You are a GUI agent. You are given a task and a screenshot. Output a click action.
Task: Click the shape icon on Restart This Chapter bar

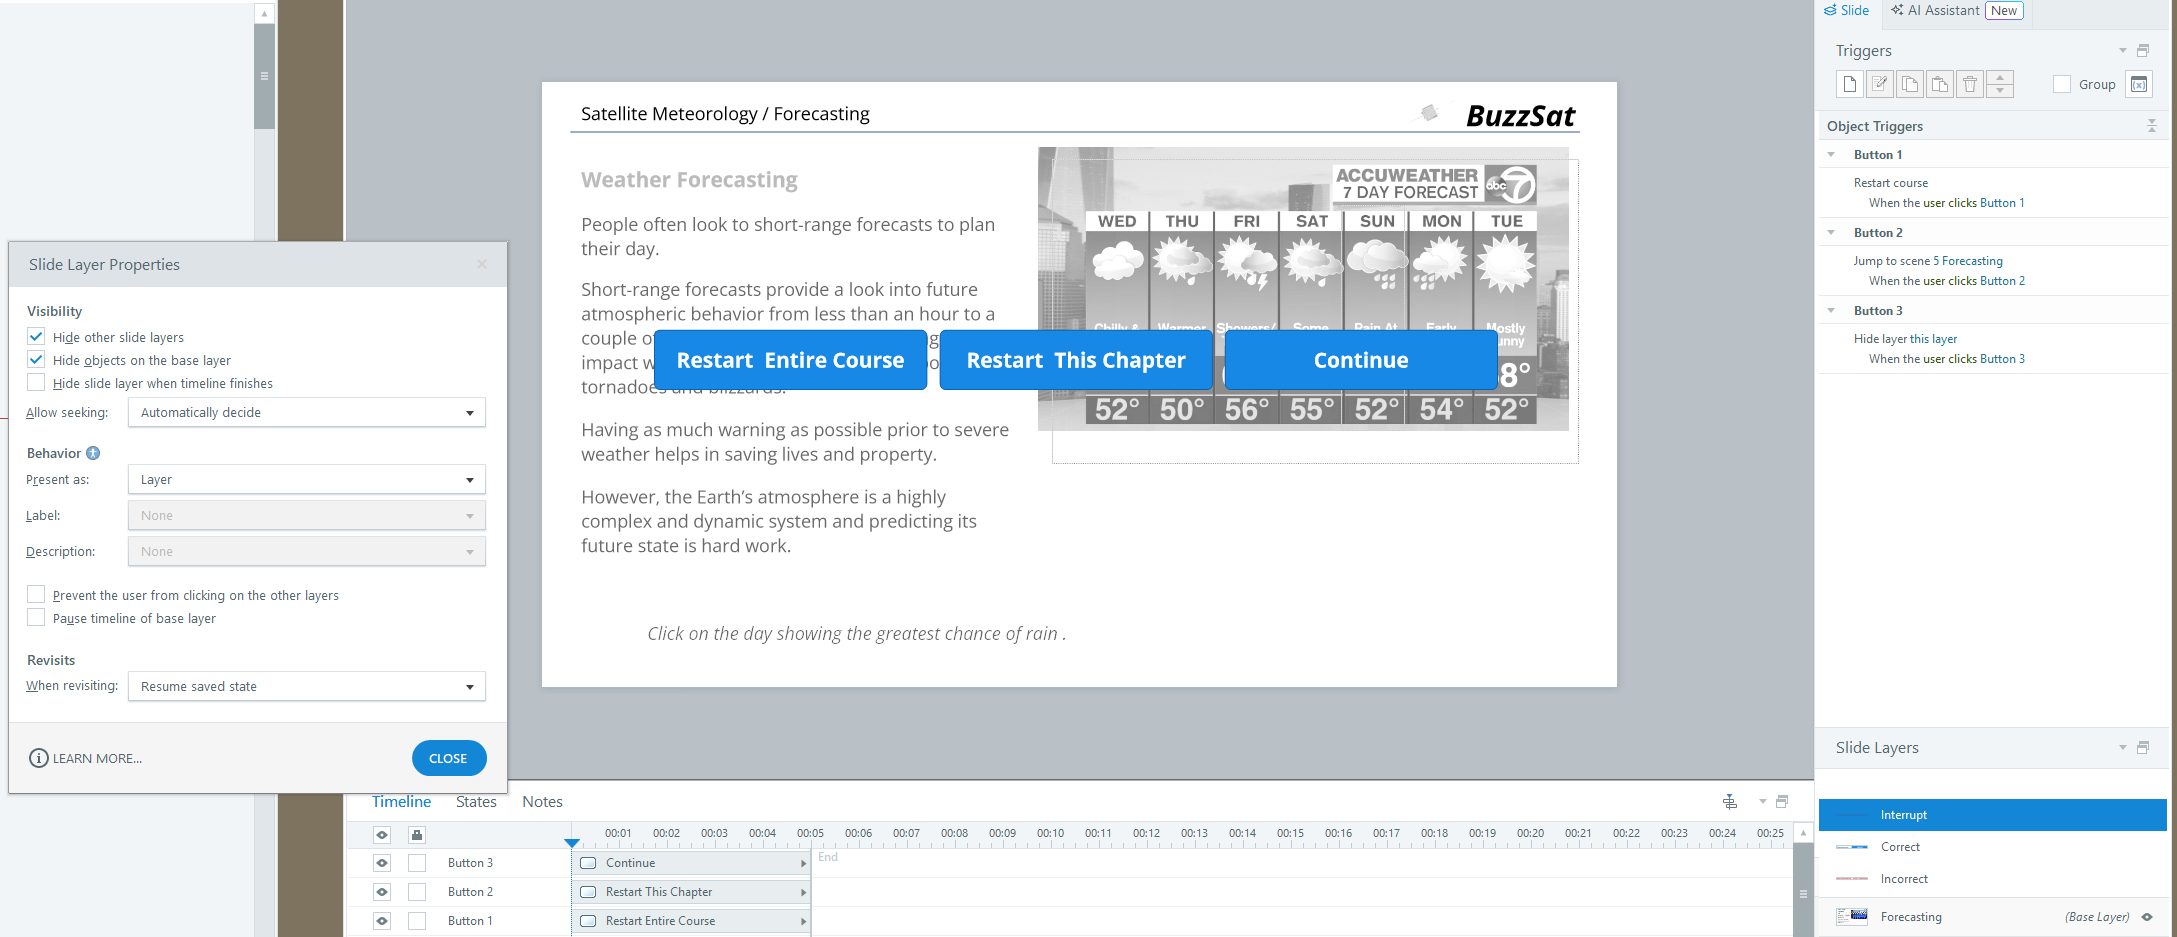[x=588, y=892]
